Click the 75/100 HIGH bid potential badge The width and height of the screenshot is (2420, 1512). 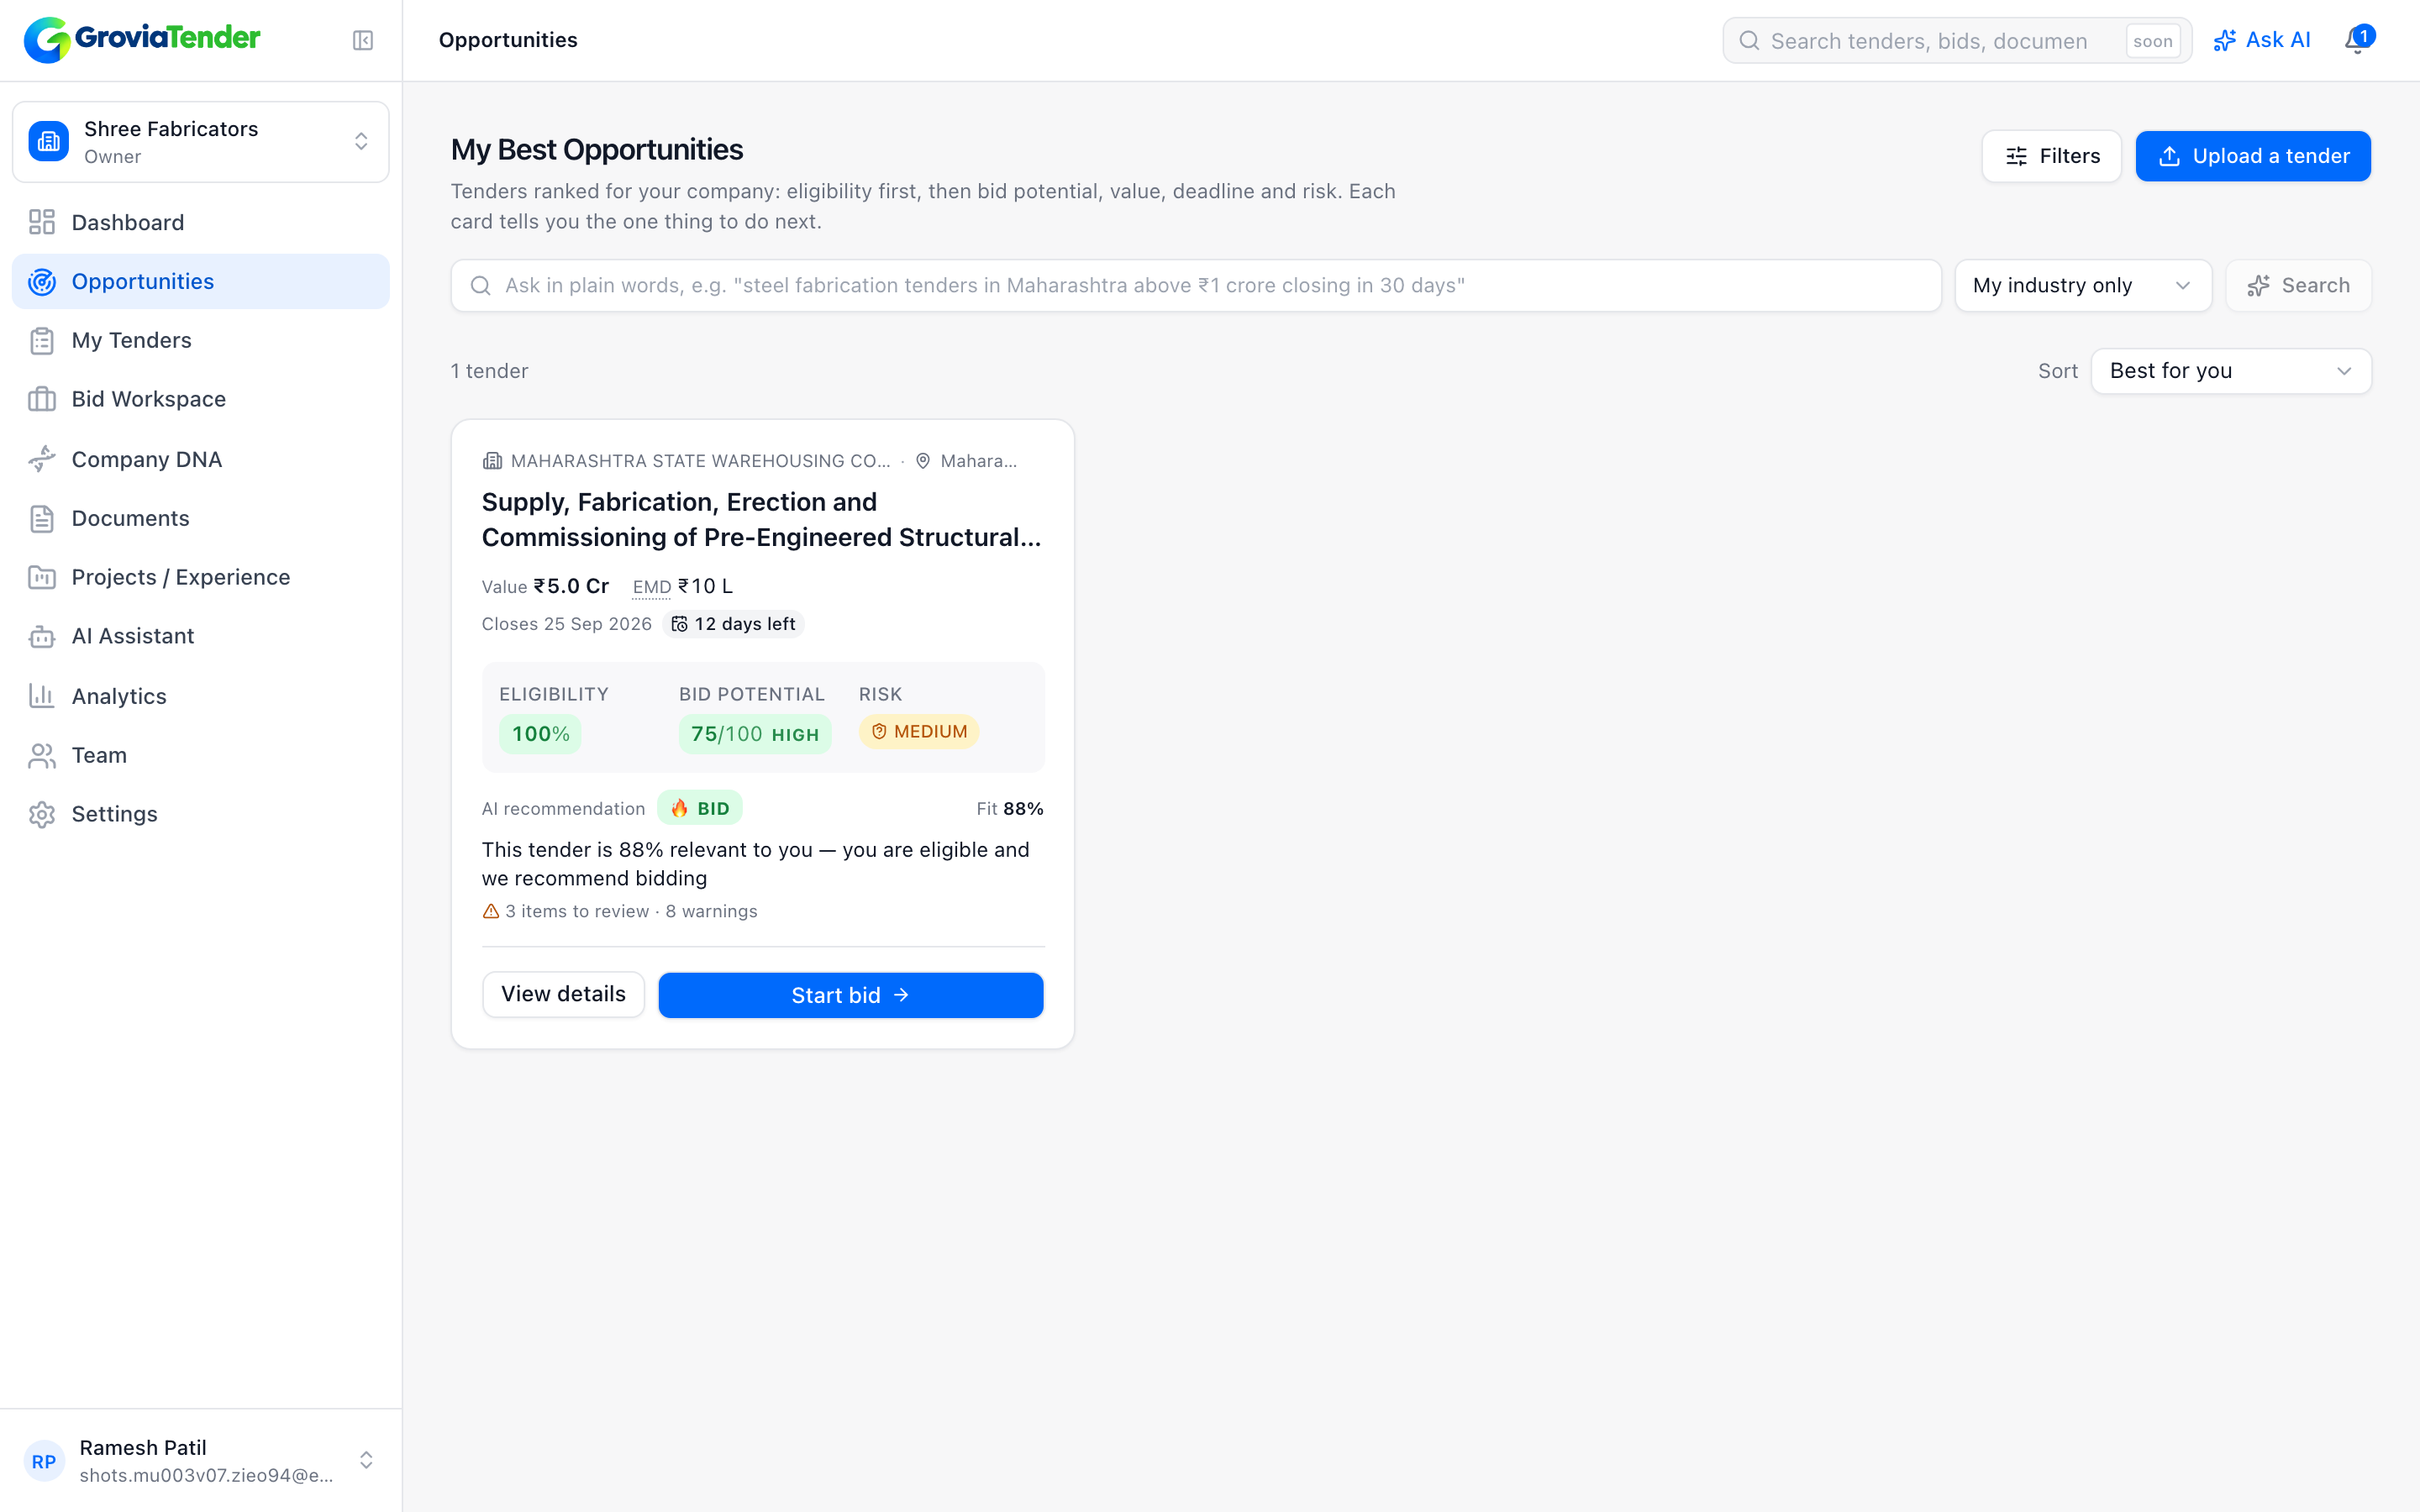coord(755,734)
